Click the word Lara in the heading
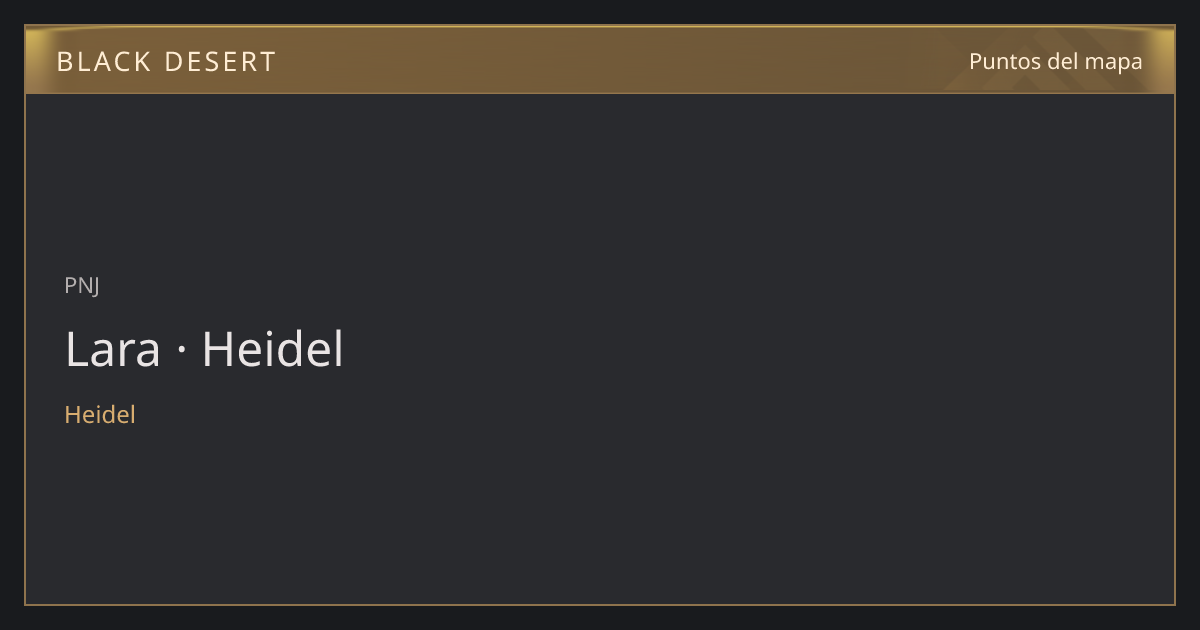The width and height of the screenshot is (1200, 630). pos(113,350)
